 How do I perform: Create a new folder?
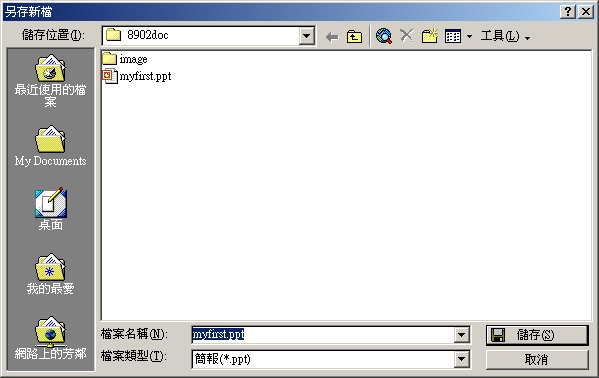click(430, 36)
